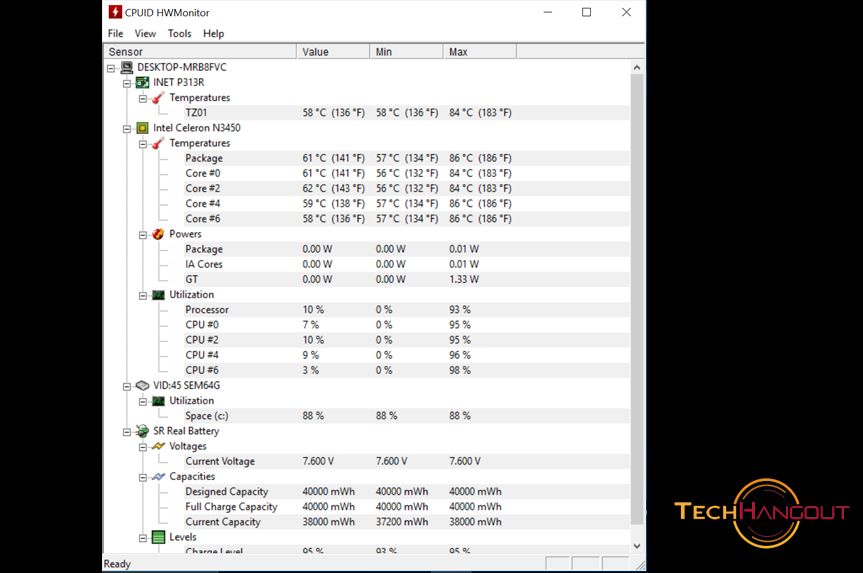Collapse the Capacities section
This screenshot has height=573, width=863.
point(143,477)
